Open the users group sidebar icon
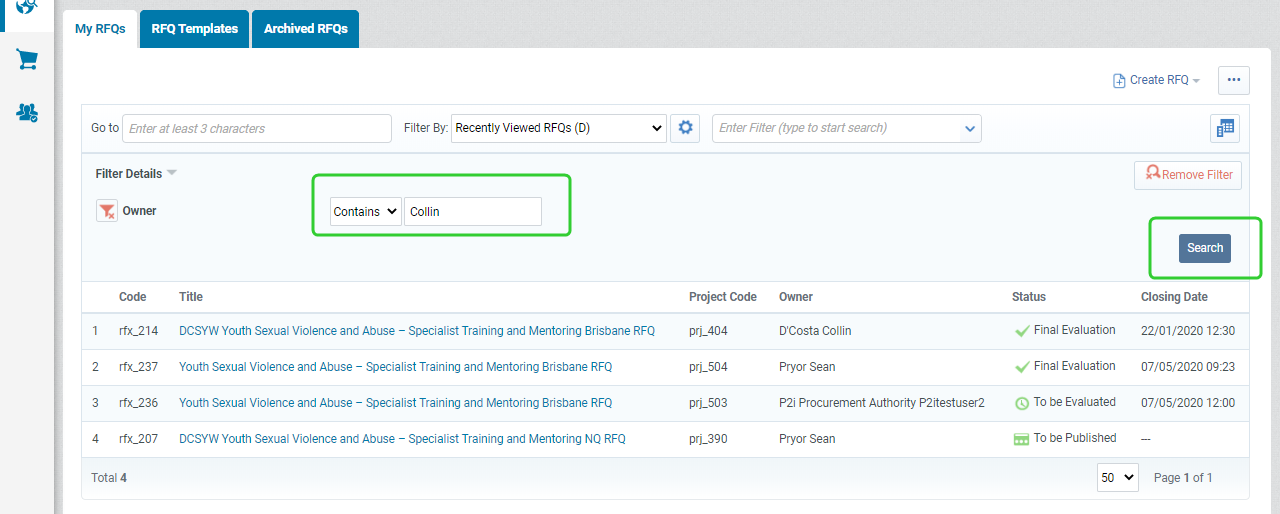This screenshot has width=1280, height=514. [27, 112]
